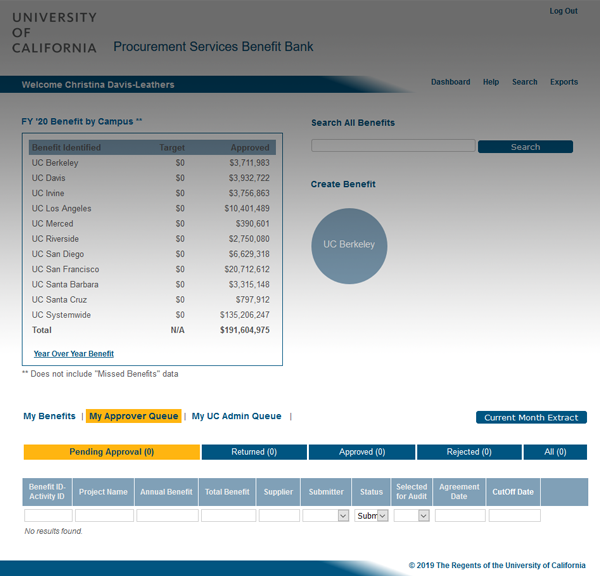Sort by Annual Benefit column header
Image resolution: width=600 pixels, height=576 pixels.
(166, 492)
